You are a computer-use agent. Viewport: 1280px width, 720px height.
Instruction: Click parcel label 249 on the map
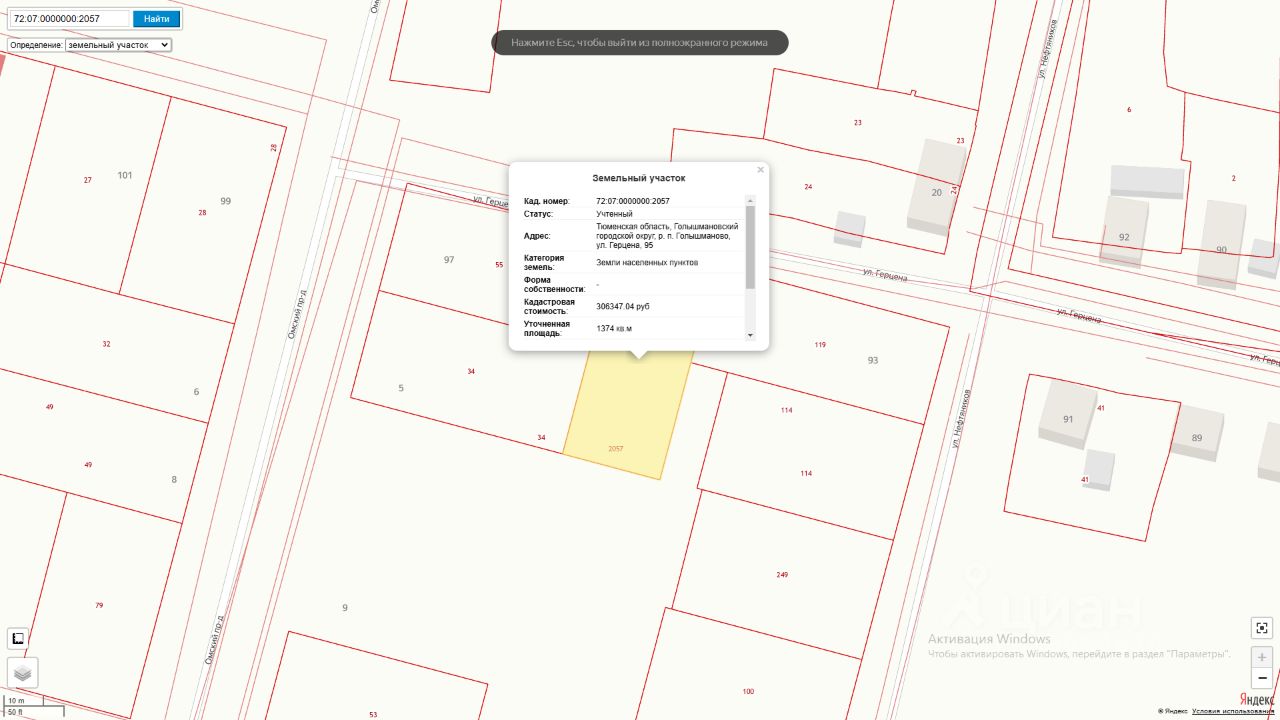(x=782, y=574)
